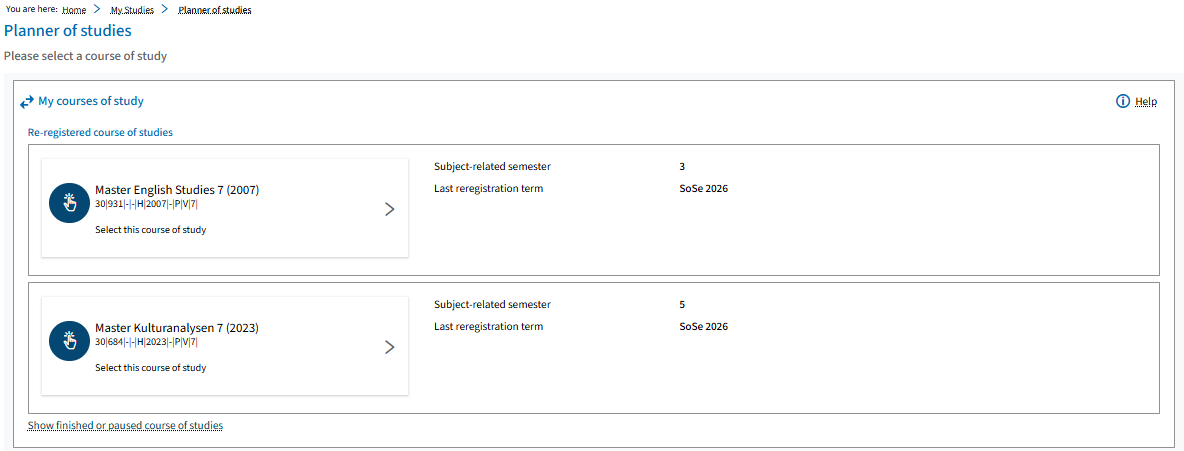The width and height of the screenshot is (1184, 451).
Task: Click 'Select this course of study' under English Studies
Action: coord(150,230)
